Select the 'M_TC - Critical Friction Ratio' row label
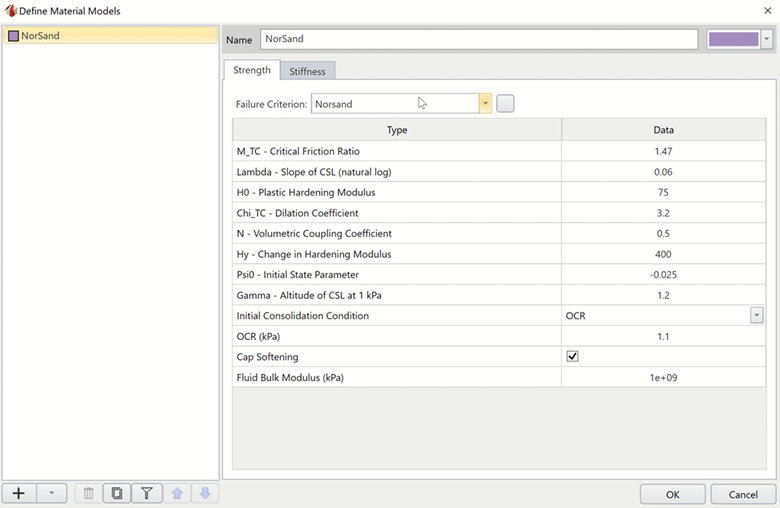Viewport: 780px width, 508px height. click(x=298, y=151)
